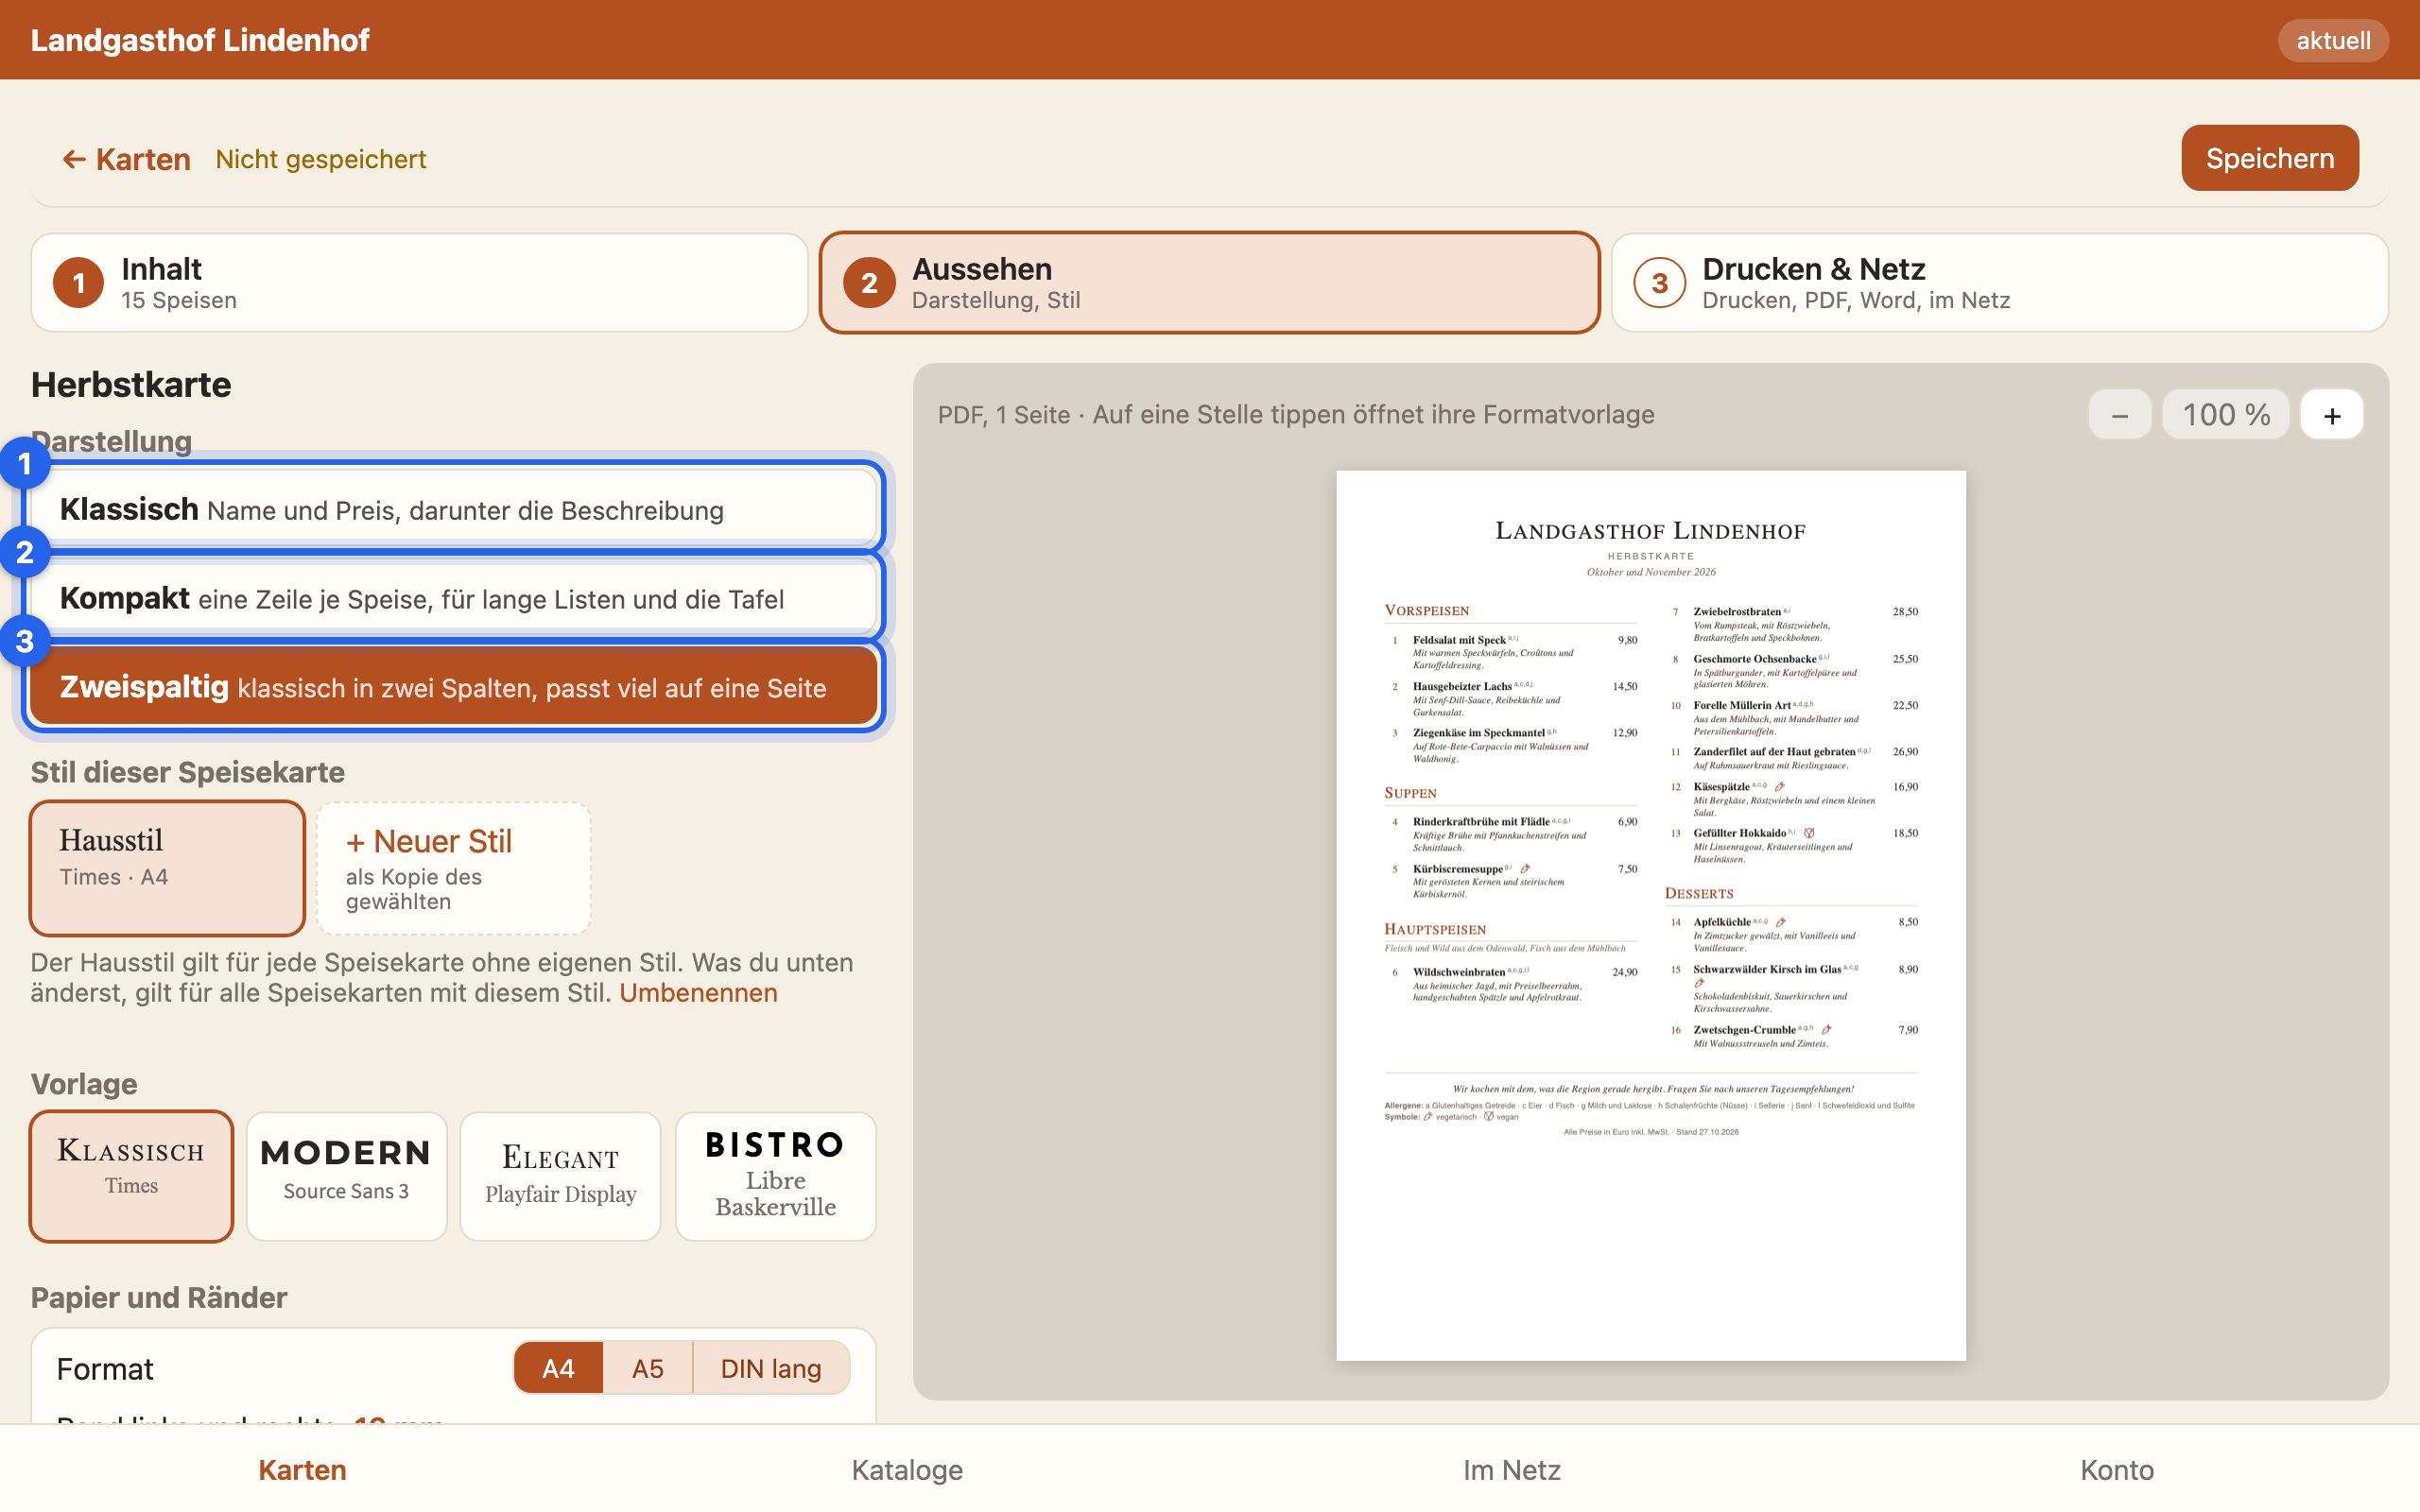This screenshot has width=2420, height=1512.
Task: Select the Zweispaltig Darstellung option
Action: (x=453, y=687)
